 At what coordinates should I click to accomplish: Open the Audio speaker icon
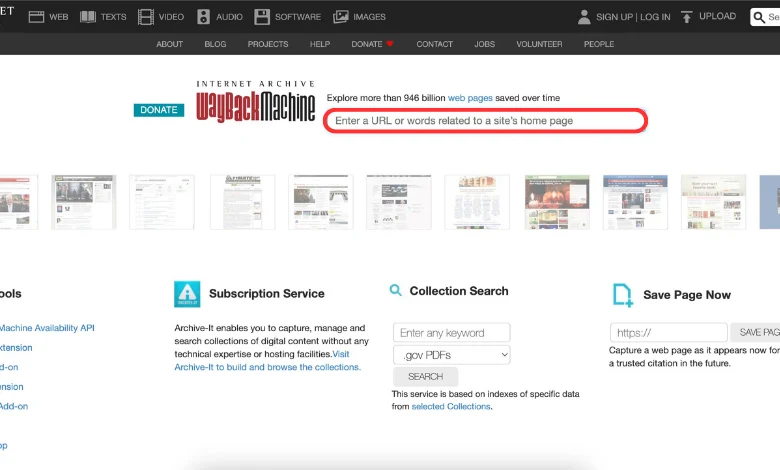pos(203,17)
